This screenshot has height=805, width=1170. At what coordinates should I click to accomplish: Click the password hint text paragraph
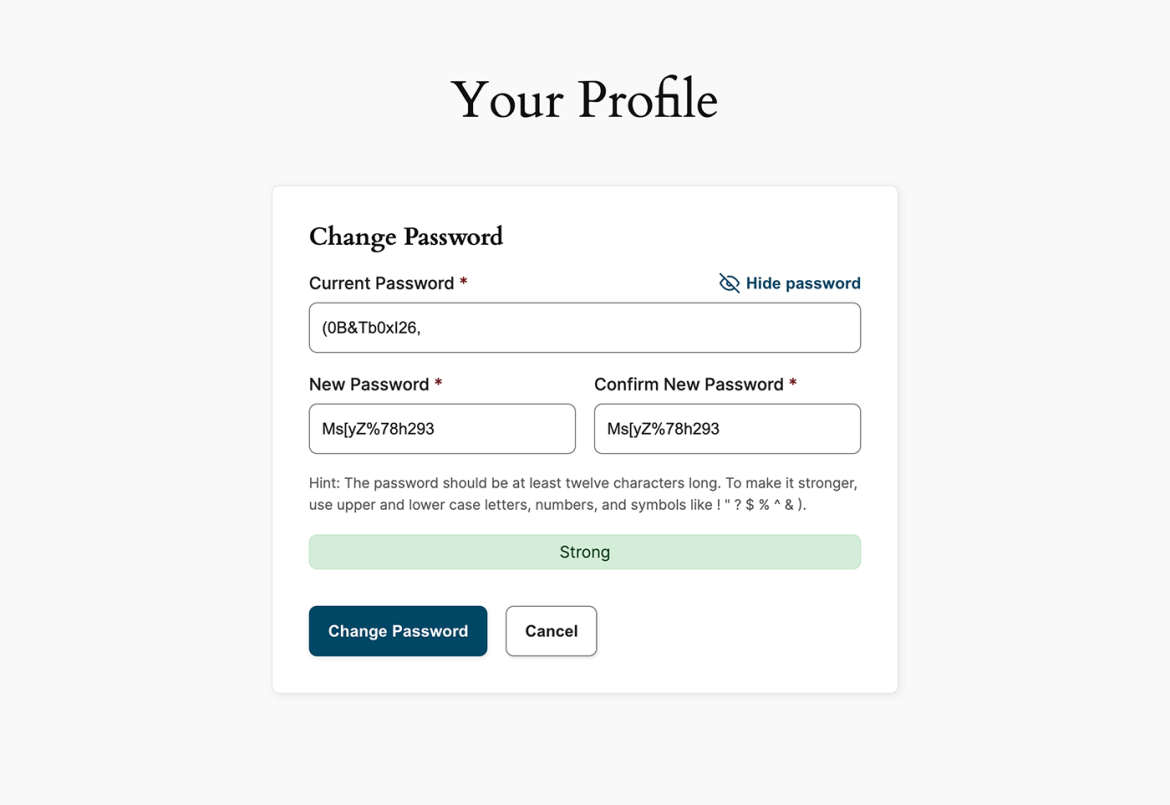[x=584, y=493]
